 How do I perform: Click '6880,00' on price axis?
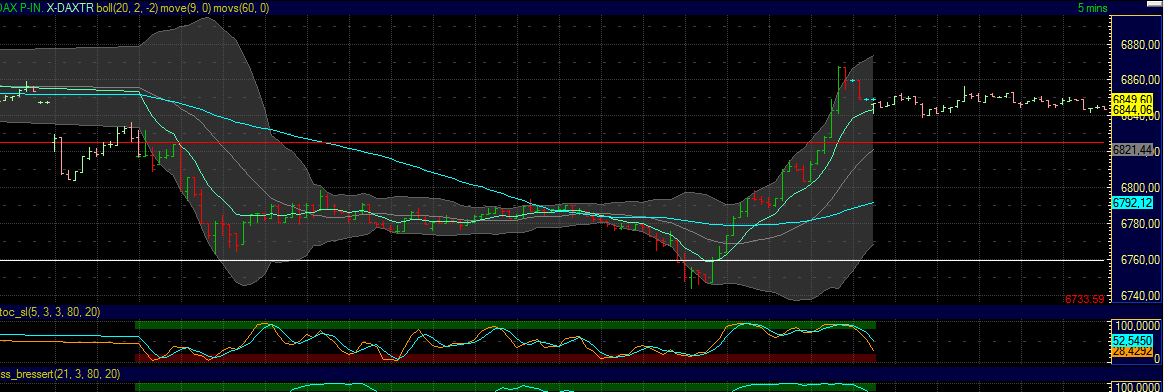(1139, 45)
